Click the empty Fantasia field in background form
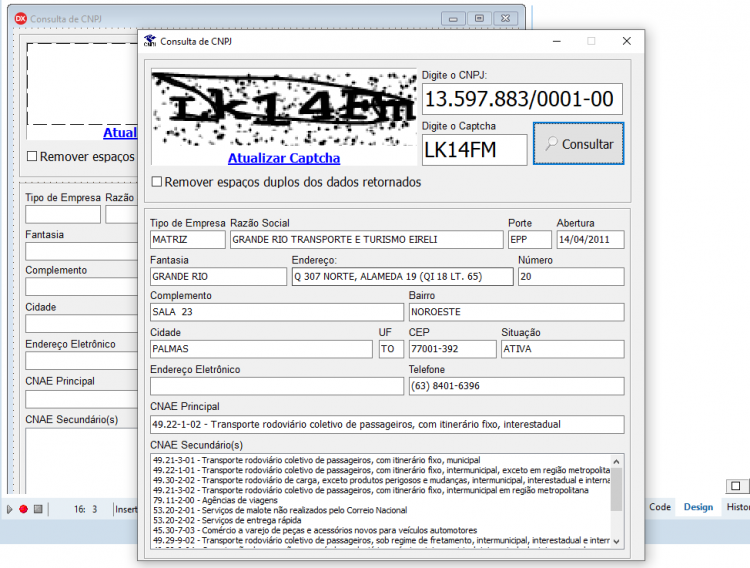Image resolution: width=750 pixels, height=568 pixels. click(81, 251)
